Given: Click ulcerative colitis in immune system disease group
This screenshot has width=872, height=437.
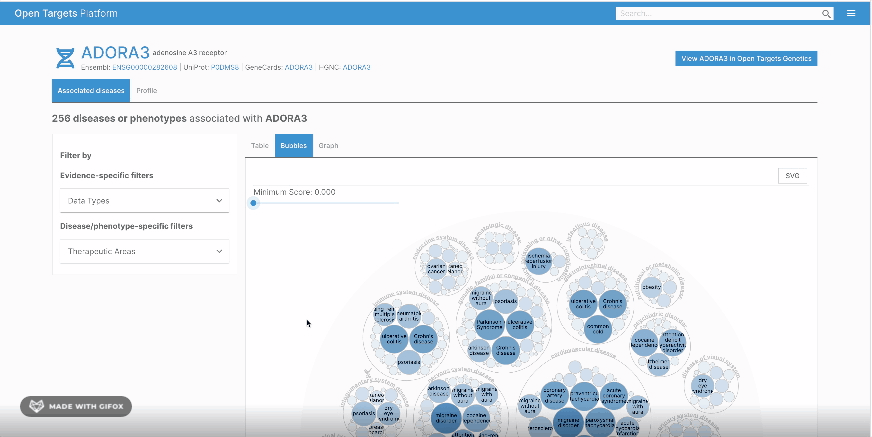Looking at the screenshot, I should coord(394,339).
